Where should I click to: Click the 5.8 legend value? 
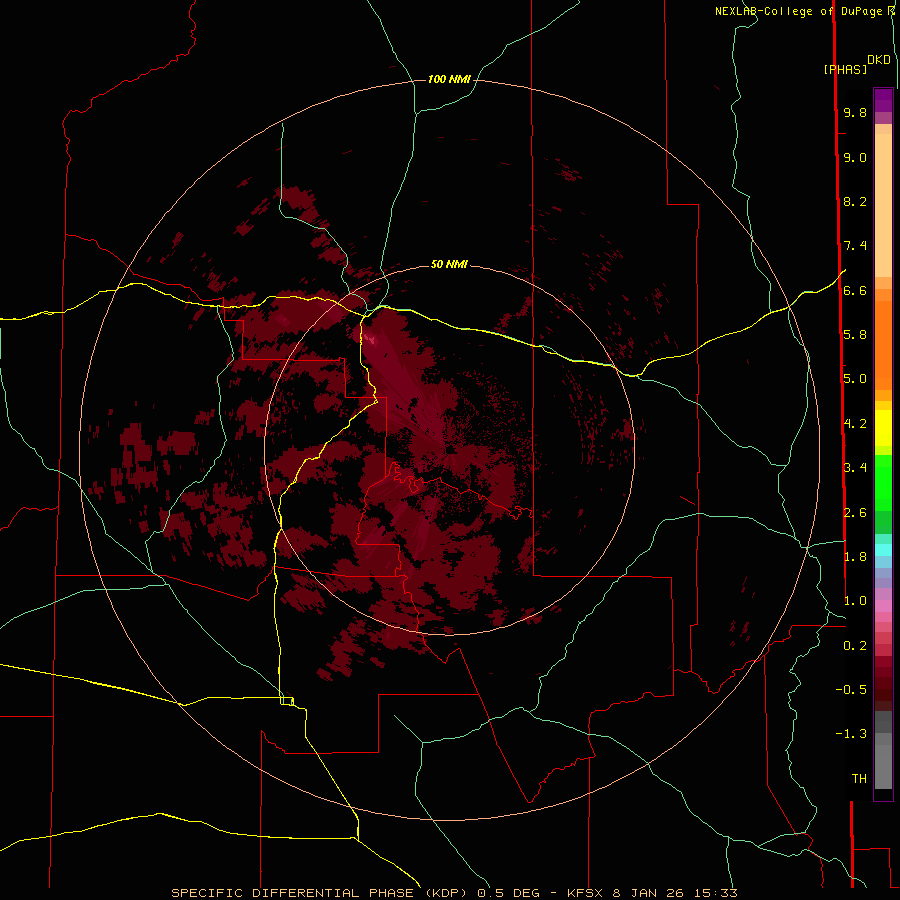(x=855, y=335)
